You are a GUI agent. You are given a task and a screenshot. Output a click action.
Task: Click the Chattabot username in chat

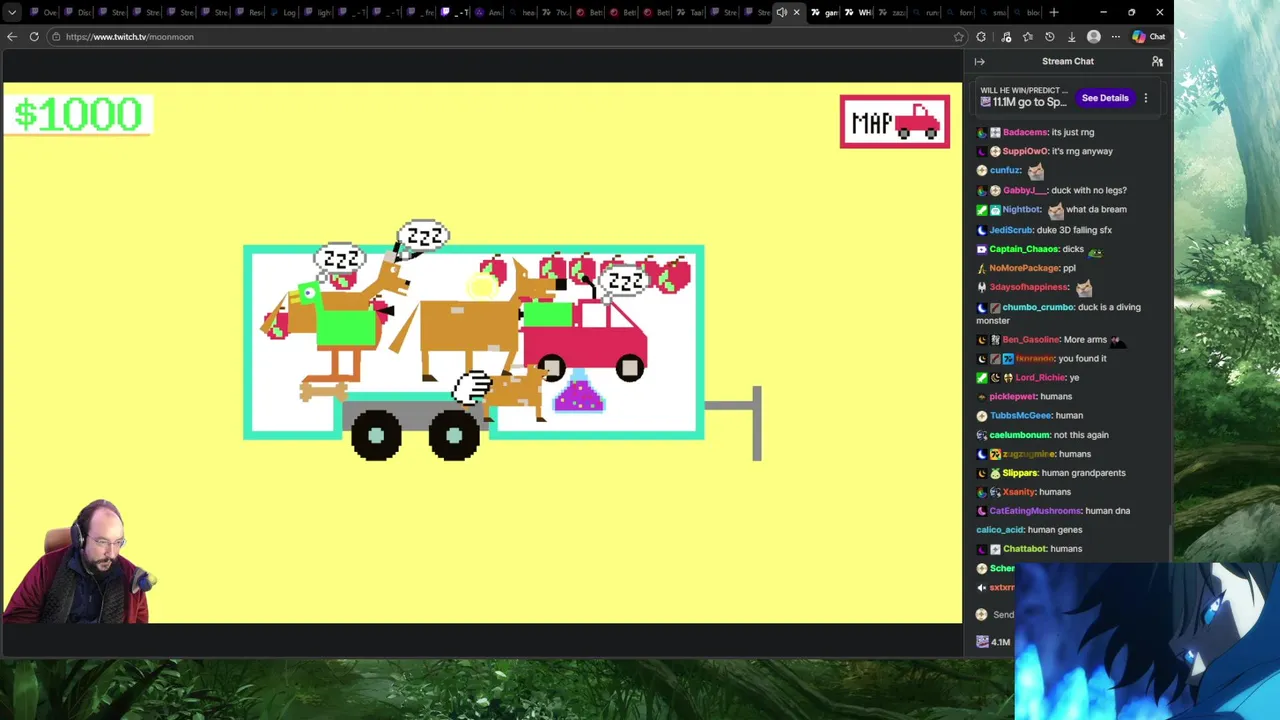(1024, 549)
